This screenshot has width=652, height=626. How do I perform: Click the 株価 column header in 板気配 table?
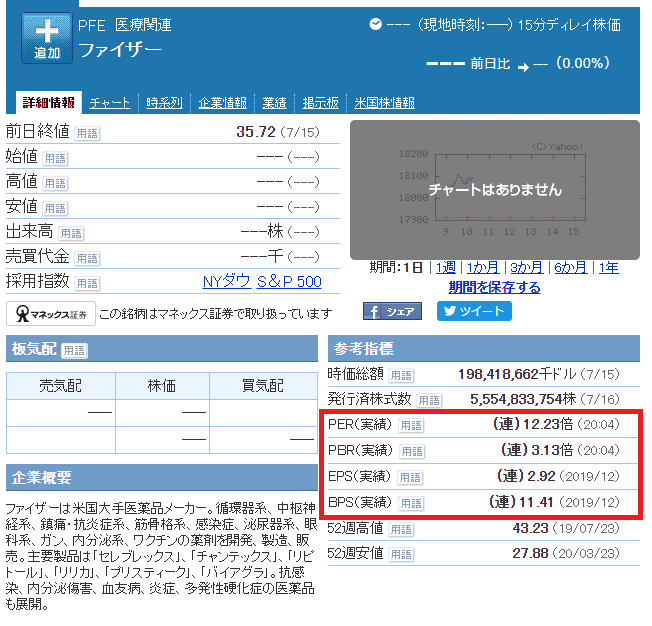162,386
